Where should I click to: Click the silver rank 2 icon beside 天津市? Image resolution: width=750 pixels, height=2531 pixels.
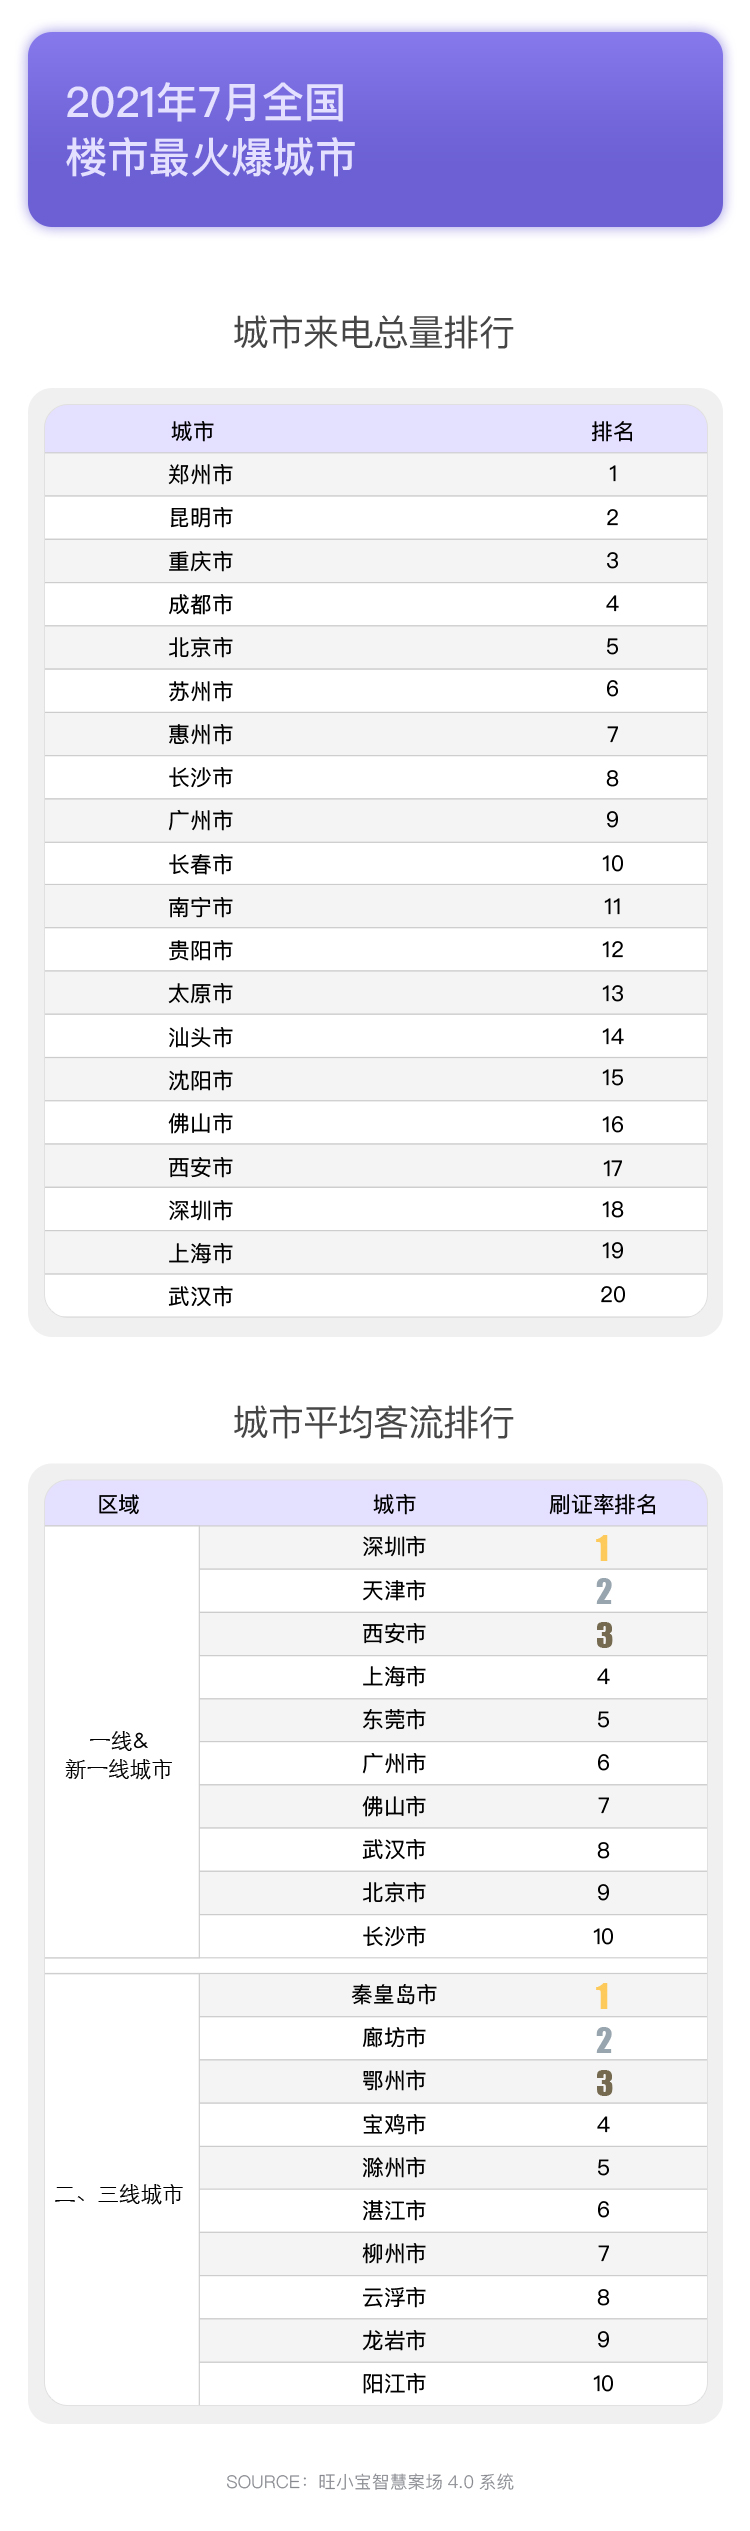coord(603,1591)
